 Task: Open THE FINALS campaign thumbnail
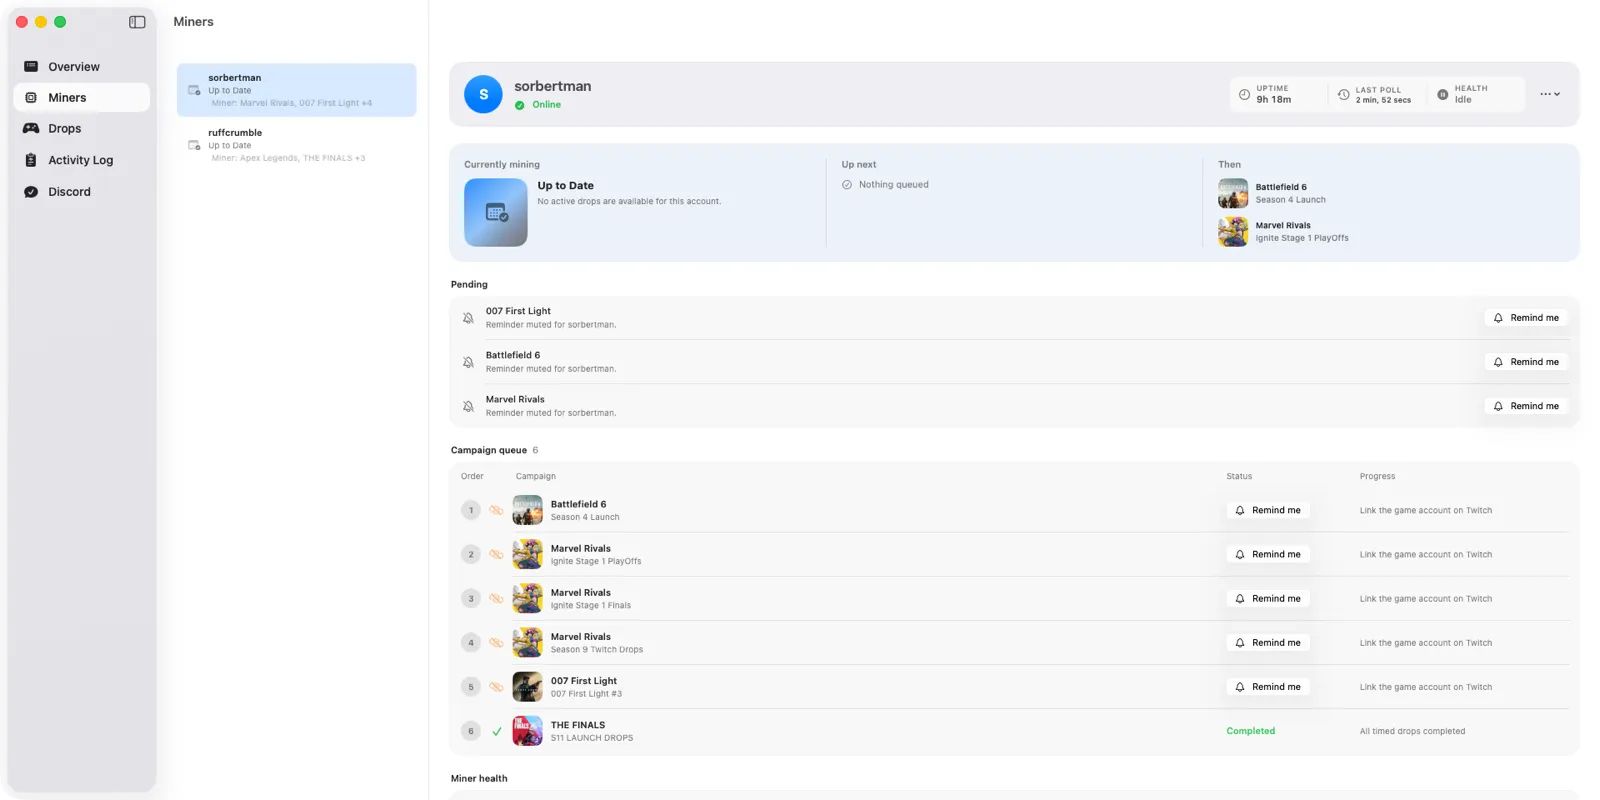(527, 731)
